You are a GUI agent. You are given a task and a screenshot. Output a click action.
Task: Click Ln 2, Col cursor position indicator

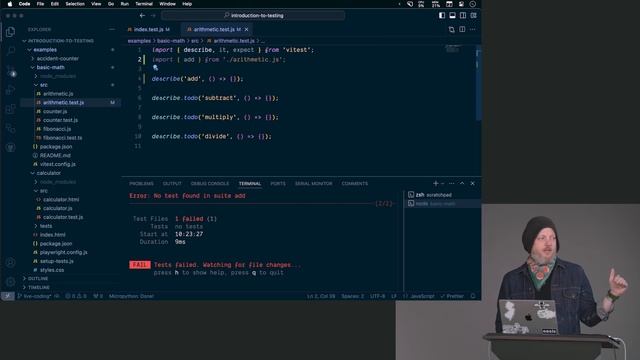point(321,296)
